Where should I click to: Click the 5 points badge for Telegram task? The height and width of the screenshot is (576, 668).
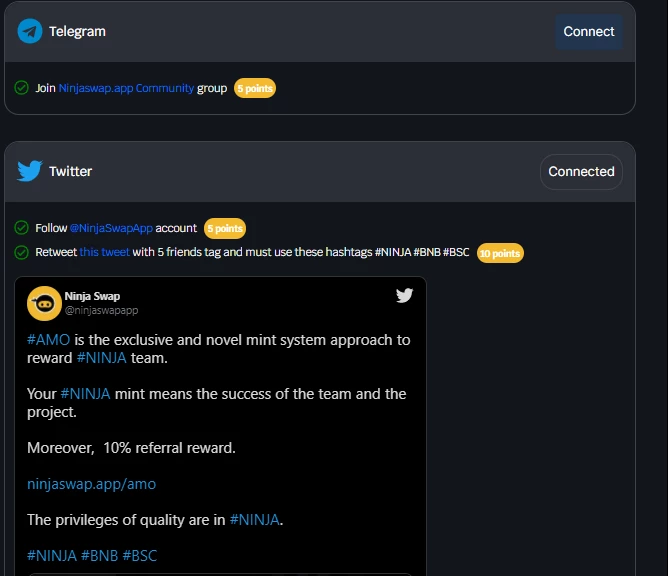pos(255,88)
